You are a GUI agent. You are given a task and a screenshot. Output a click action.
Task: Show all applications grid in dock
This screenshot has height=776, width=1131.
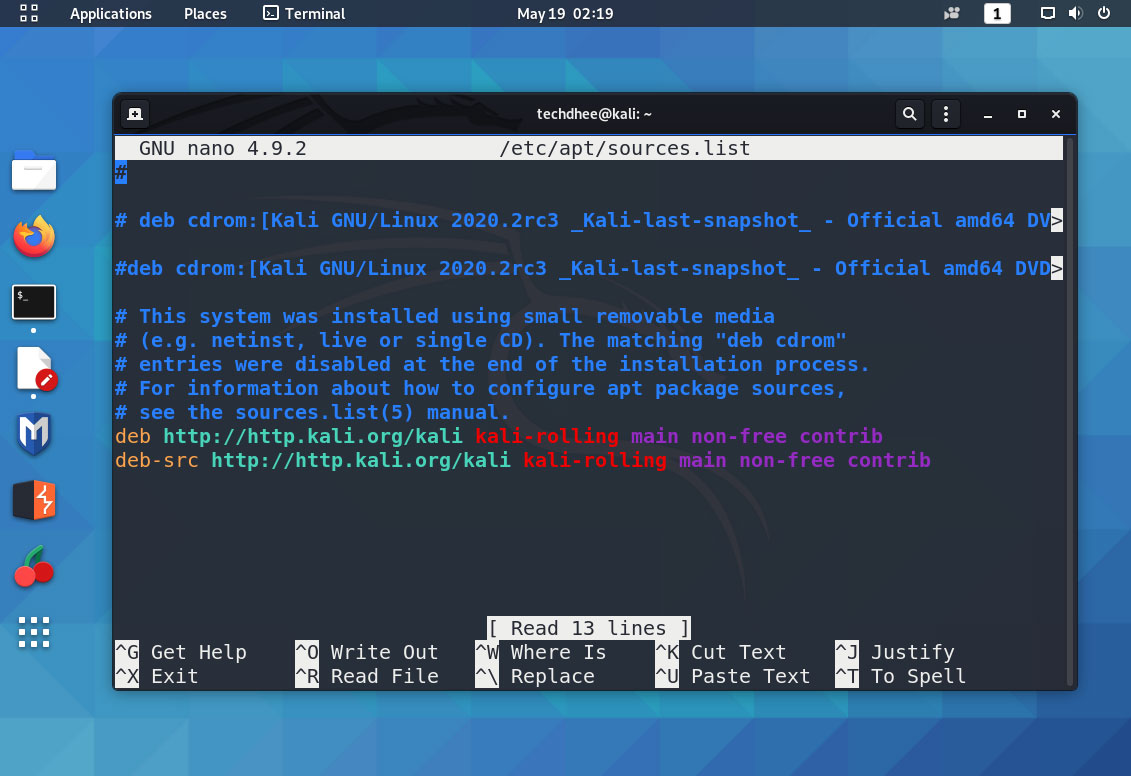tap(34, 632)
